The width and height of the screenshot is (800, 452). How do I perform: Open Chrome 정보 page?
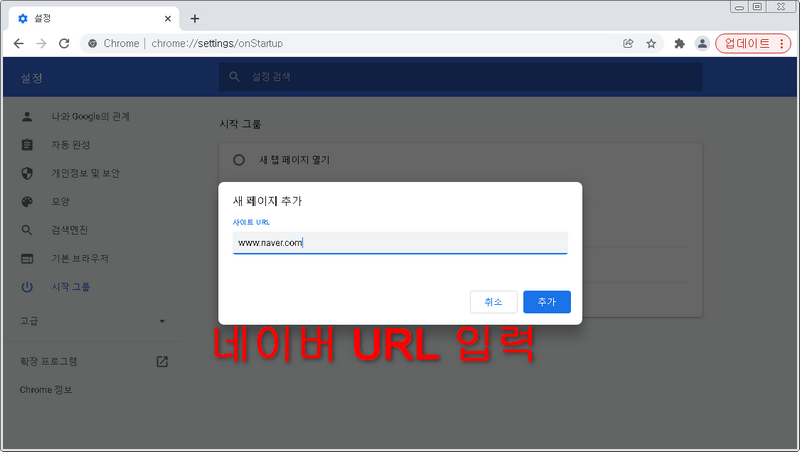(46, 390)
